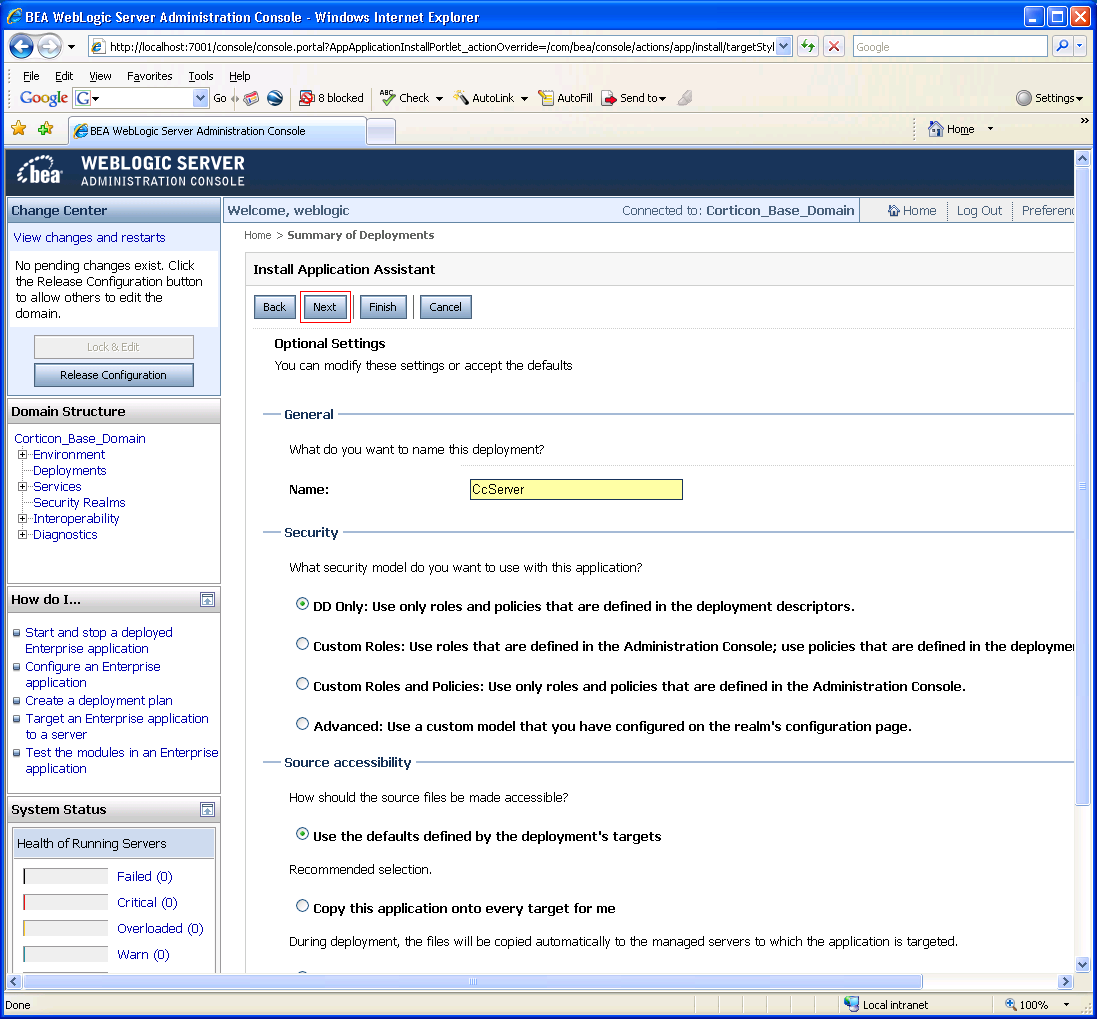Image resolution: width=1099 pixels, height=1019 pixels.
Task: Select Advanced security model radio
Action: pyautogui.click(x=302, y=724)
